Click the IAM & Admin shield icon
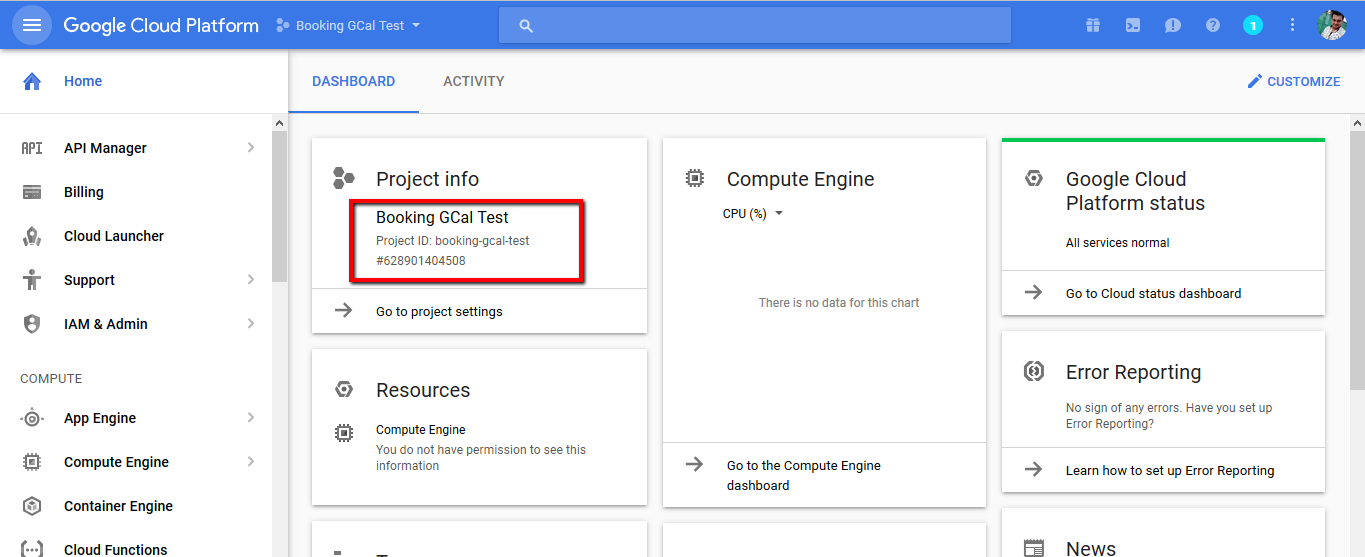Image resolution: width=1365 pixels, height=557 pixels. (32, 324)
